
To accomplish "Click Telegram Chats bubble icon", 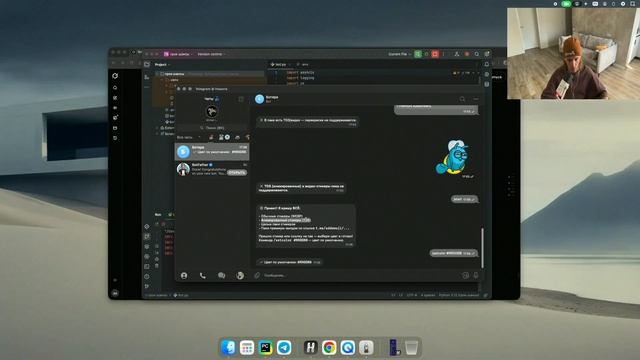I will (221, 276).
